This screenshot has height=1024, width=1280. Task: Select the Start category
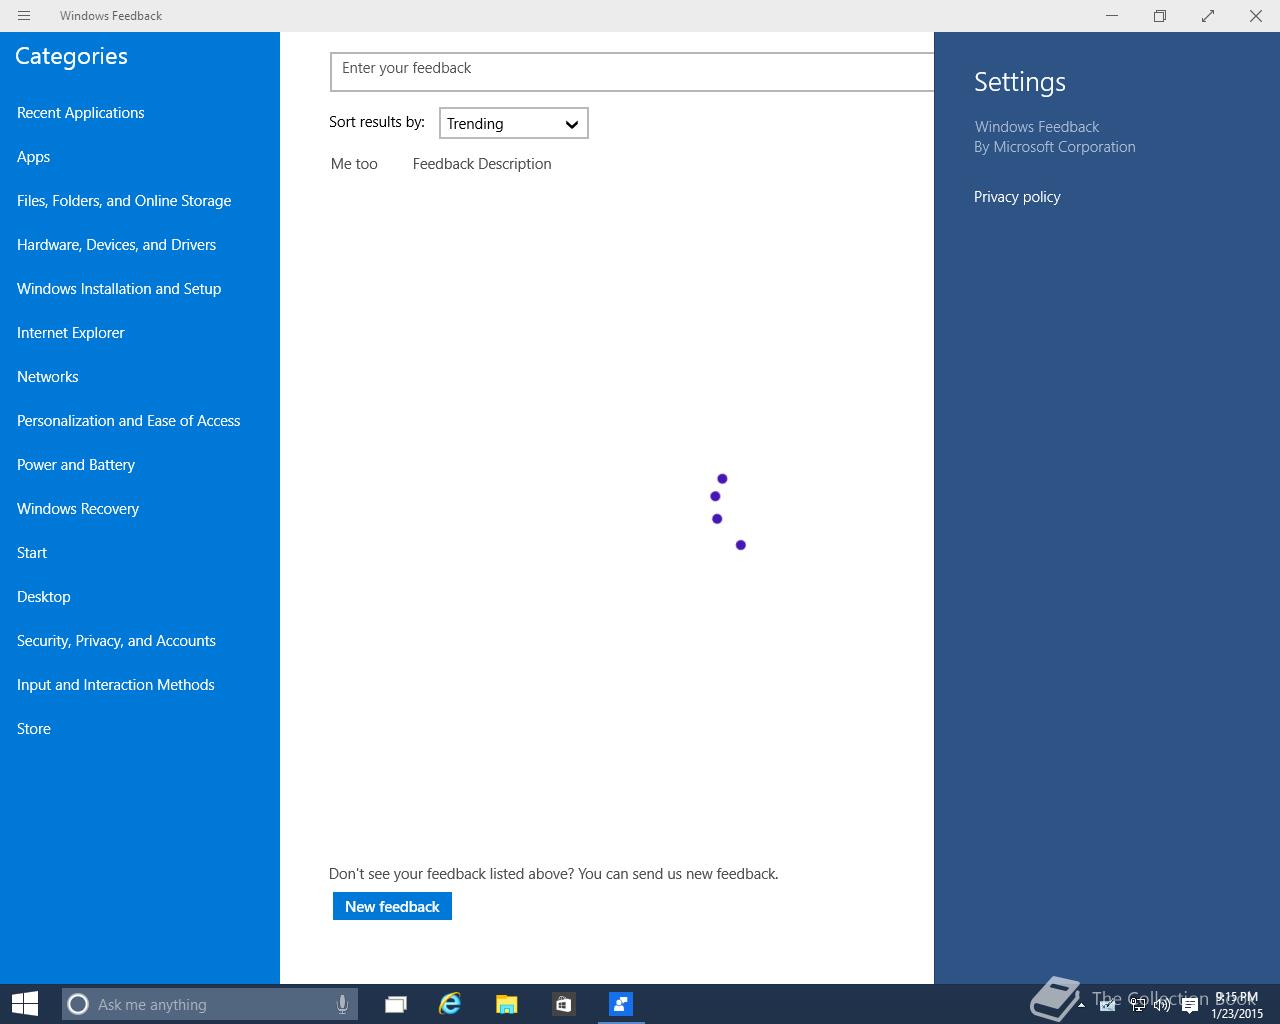[x=32, y=553]
